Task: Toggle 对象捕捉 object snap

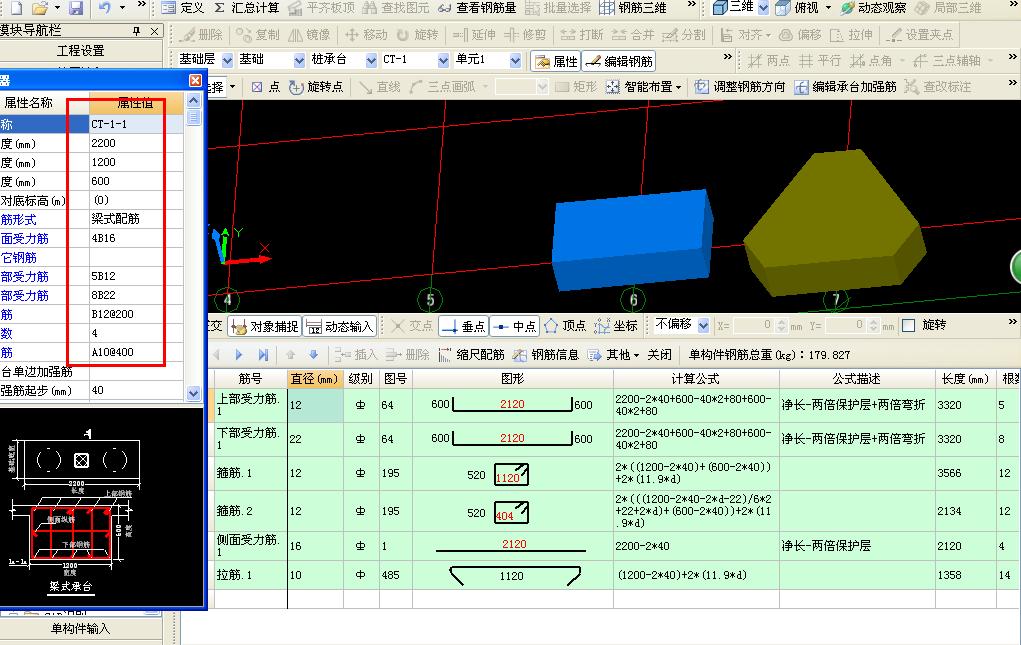Action: pyautogui.click(x=265, y=326)
